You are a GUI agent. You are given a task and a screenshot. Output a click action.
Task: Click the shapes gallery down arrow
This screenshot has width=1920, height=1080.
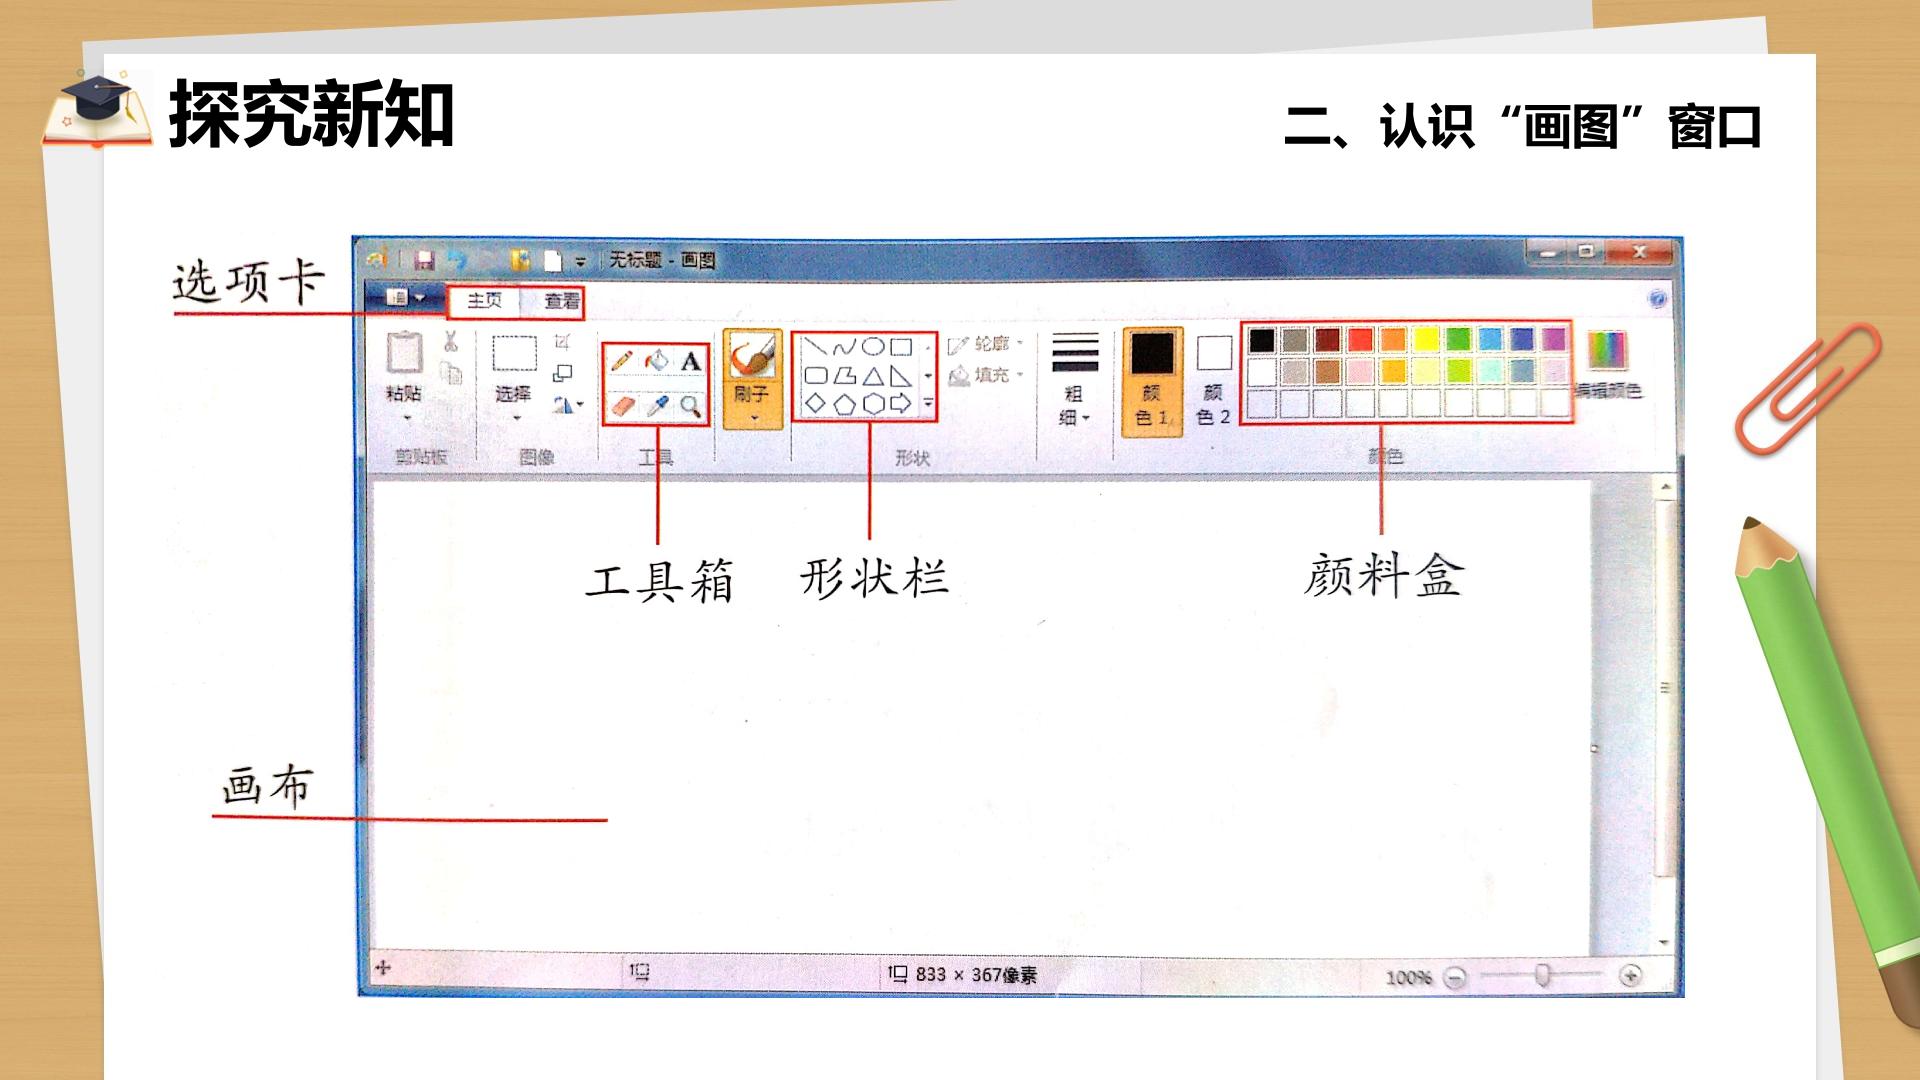click(928, 376)
